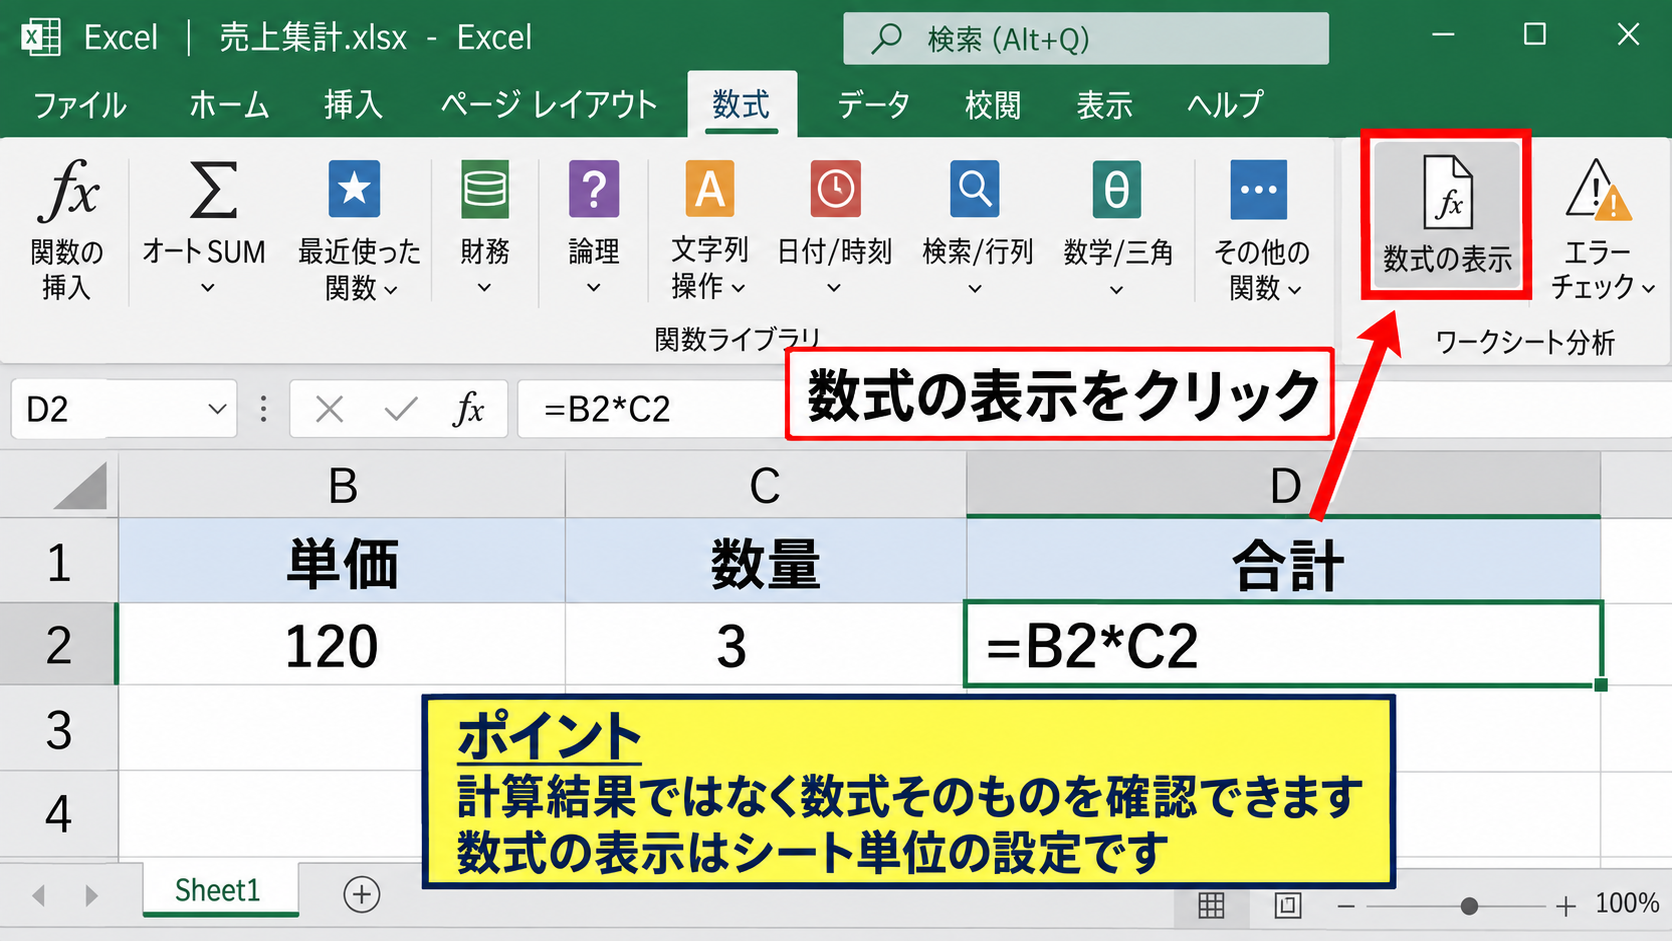Add a new sheet with the plus button

point(361,894)
